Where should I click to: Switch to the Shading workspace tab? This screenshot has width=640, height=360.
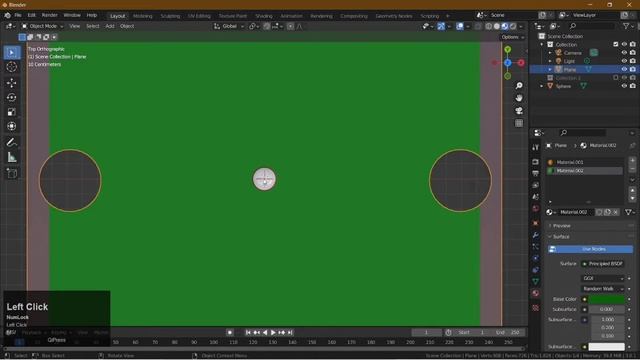264,16
